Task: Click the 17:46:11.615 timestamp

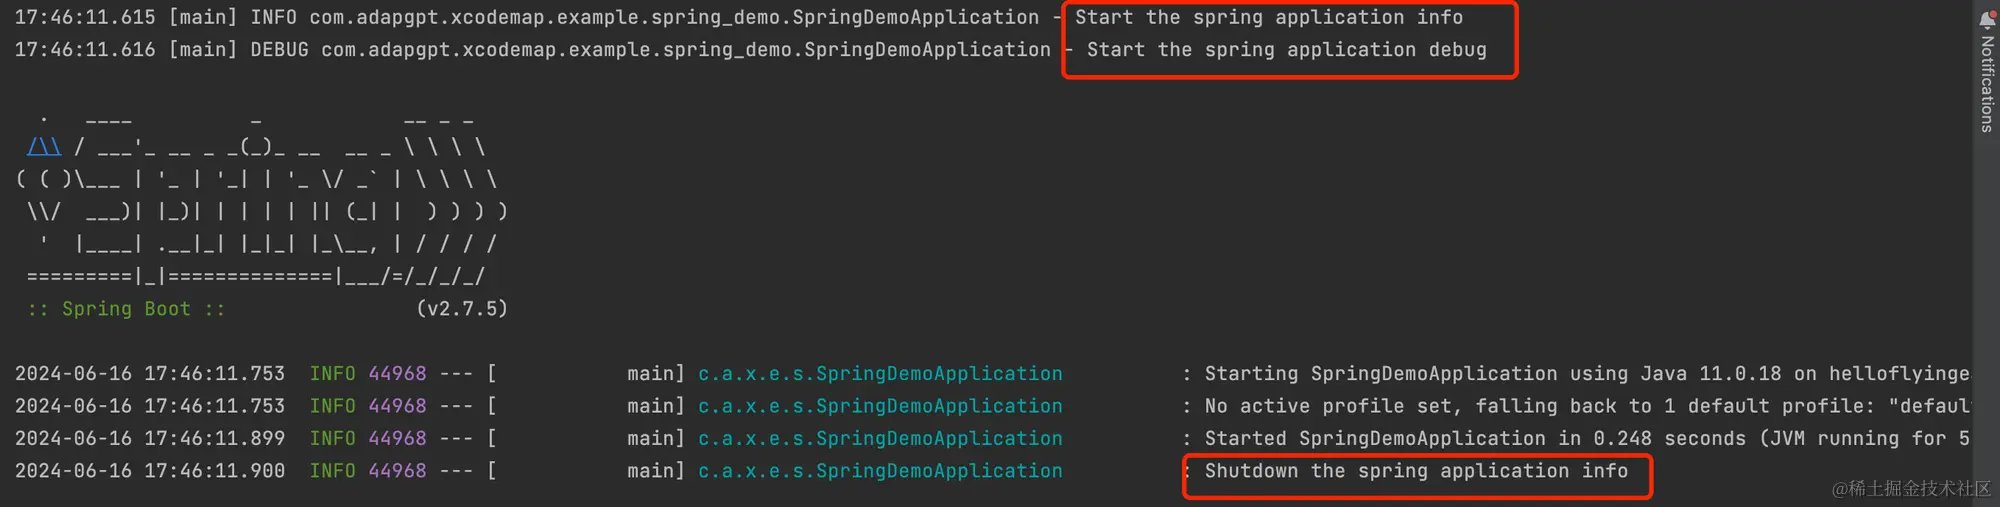Action: (x=85, y=17)
